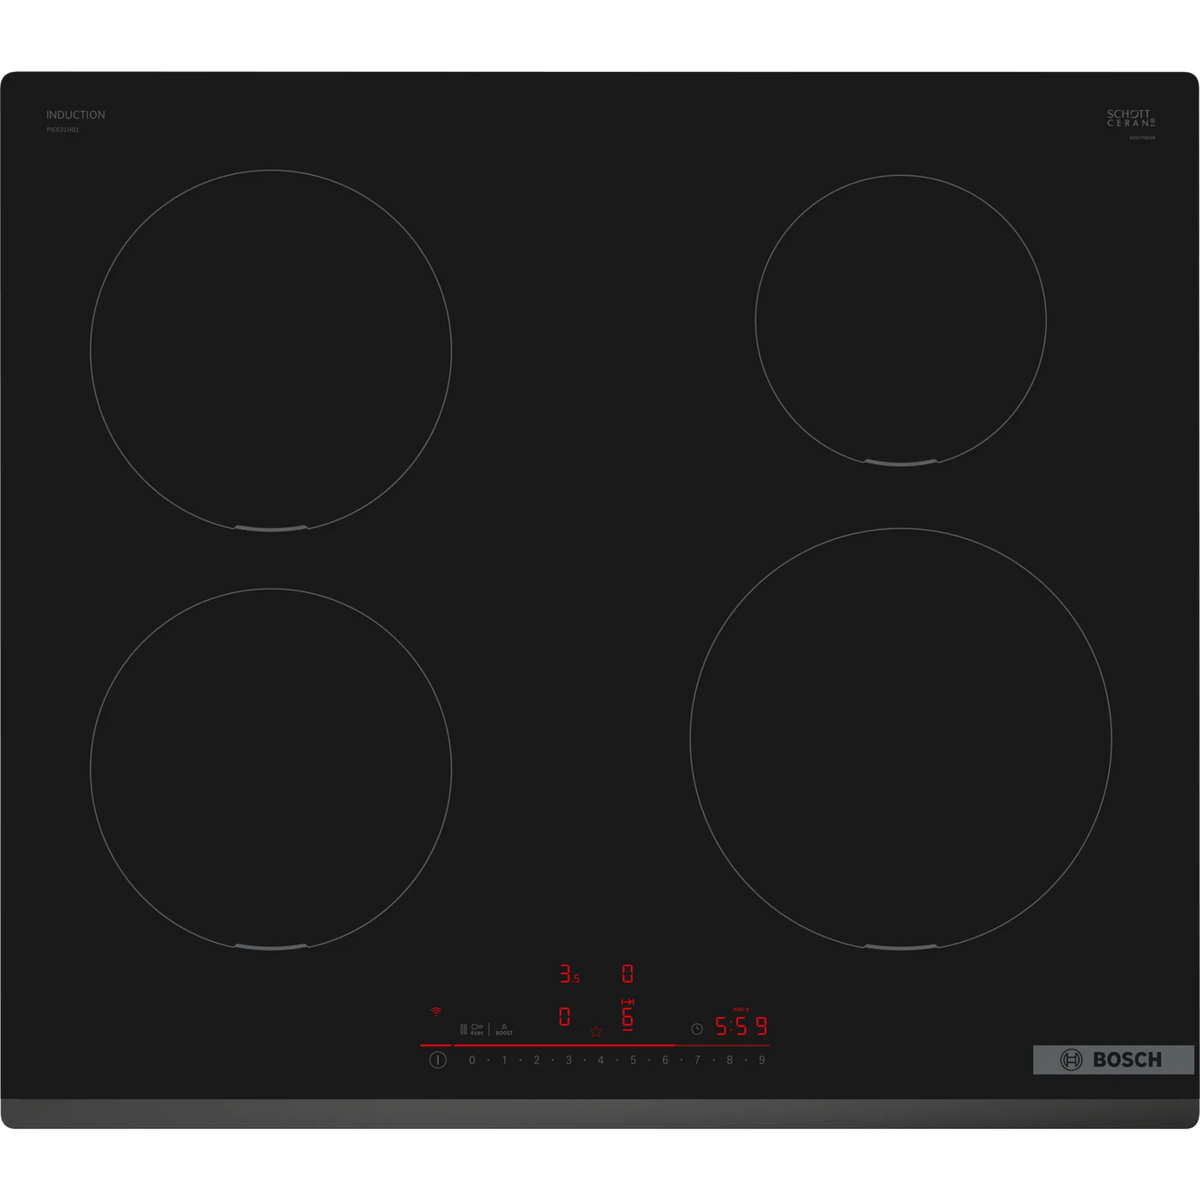Set power level 6 on slider
The width and height of the screenshot is (1200, 1200).
point(665,1060)
